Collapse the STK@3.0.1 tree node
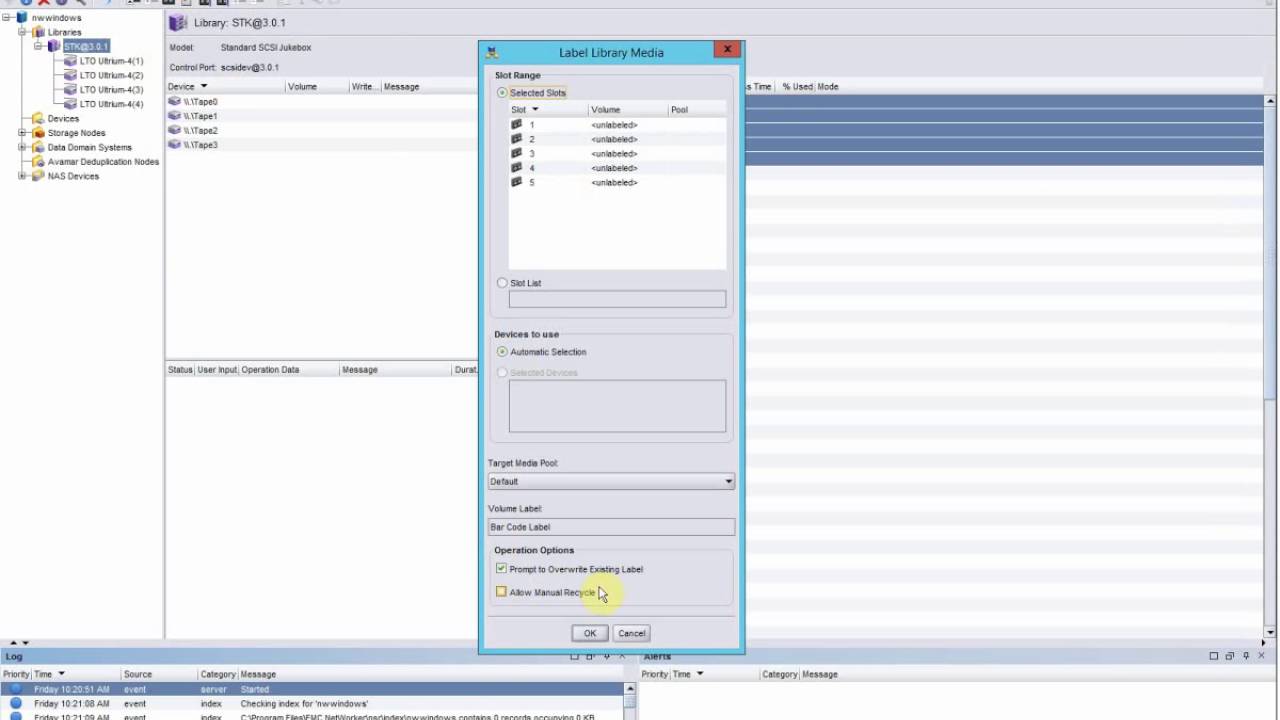Image resolution: width=1280 pixels, height=720 pixels. [x=38, y=46]
